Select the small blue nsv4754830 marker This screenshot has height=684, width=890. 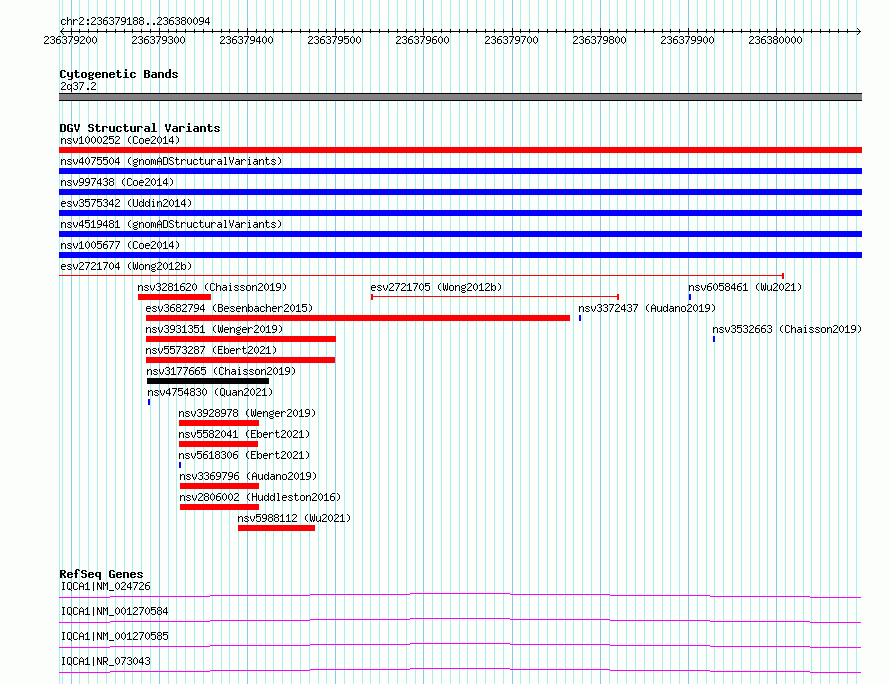[x=149, y=402]
